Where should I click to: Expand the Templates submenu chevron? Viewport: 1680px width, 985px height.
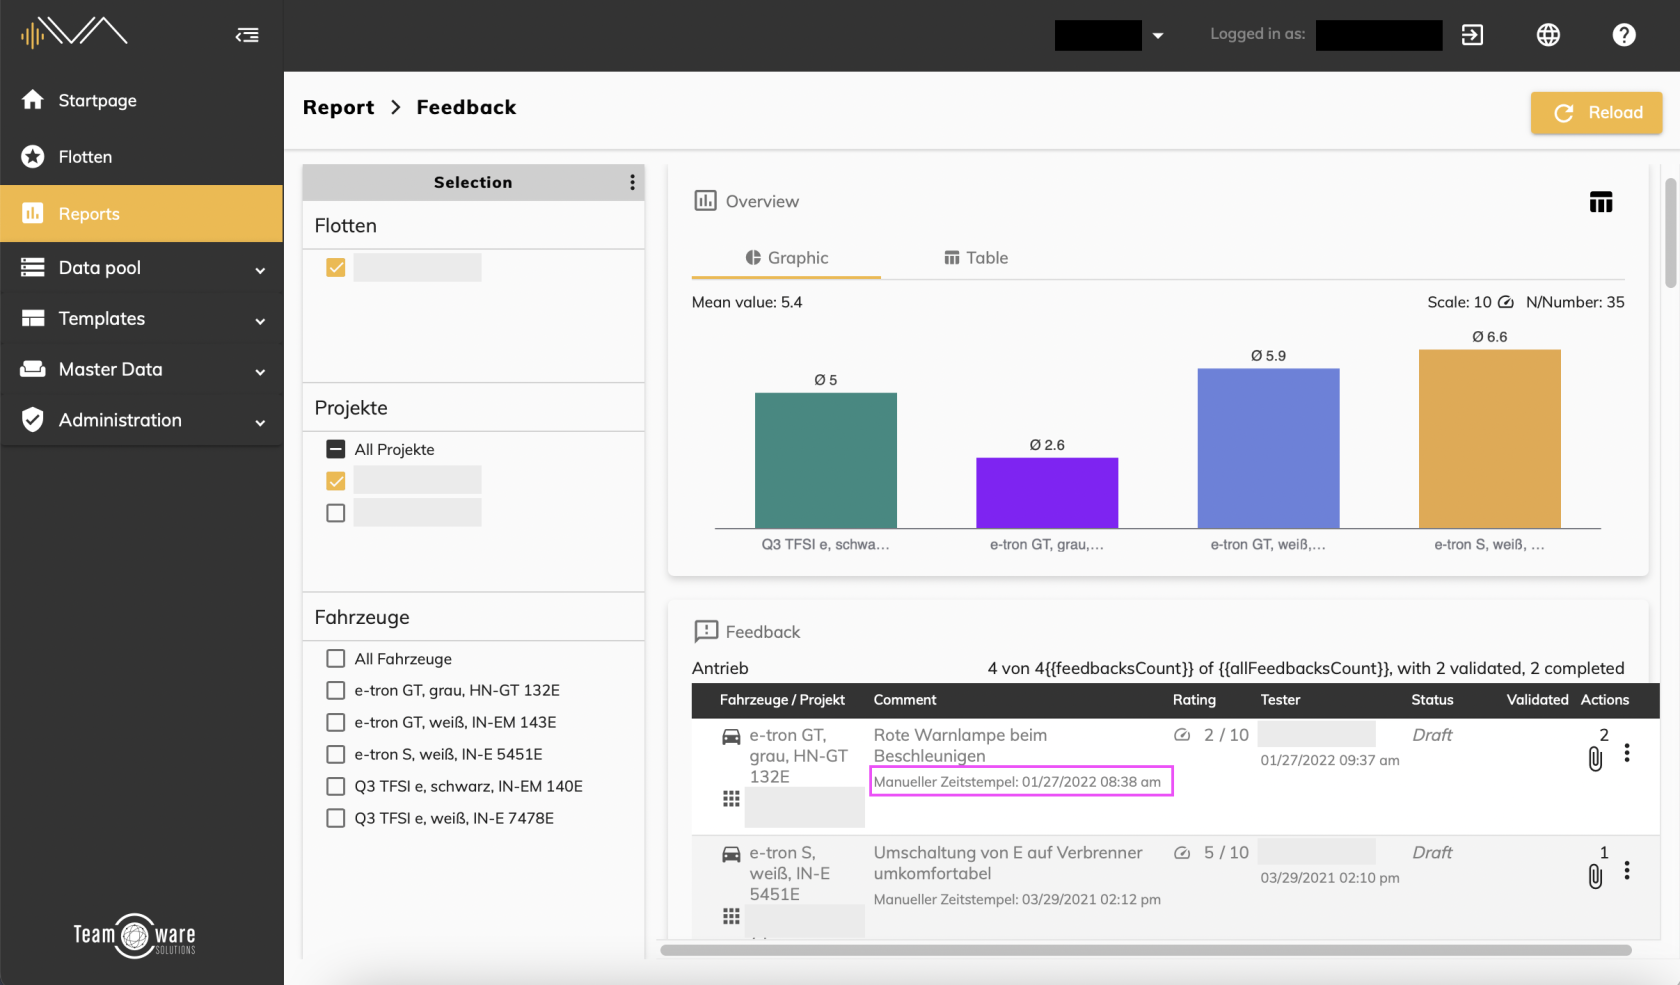[260, 321]
